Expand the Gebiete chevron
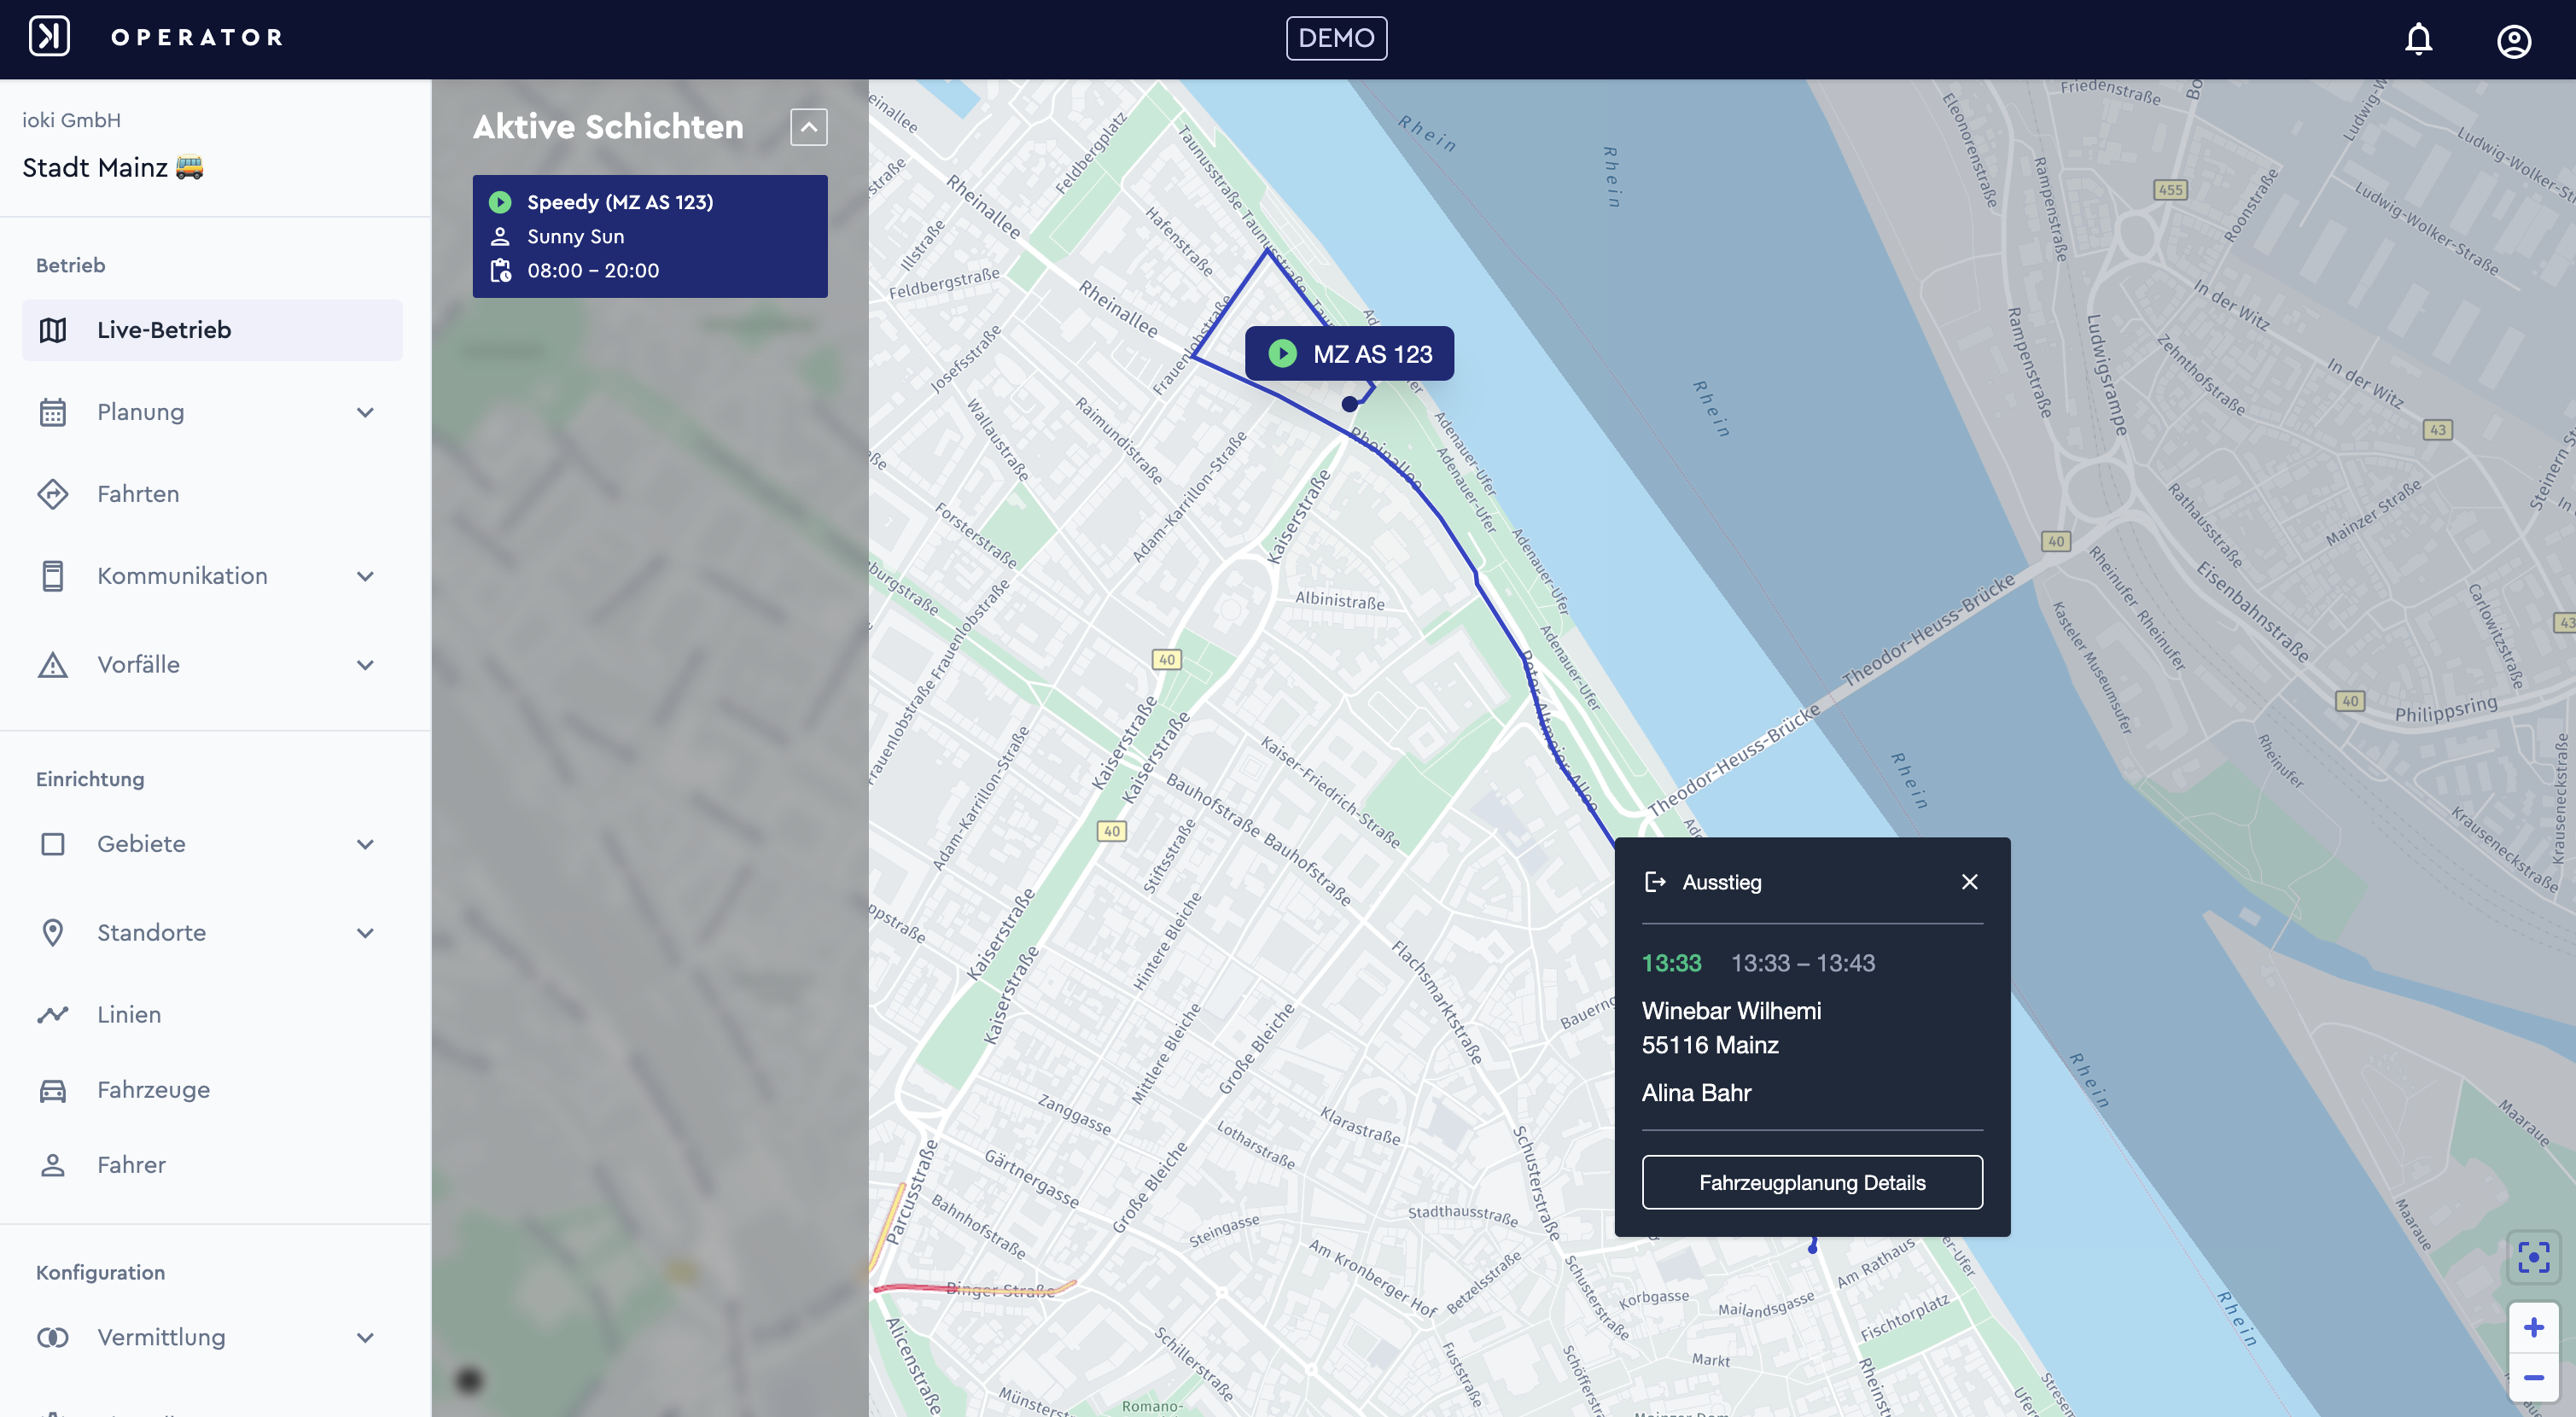 365,845
